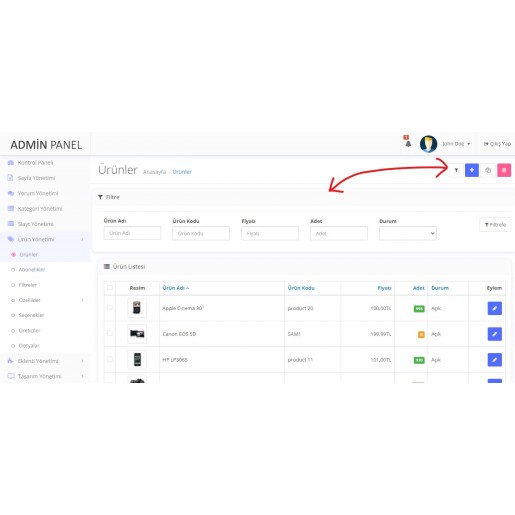Toggle the filter funnel toolbar button
515x515 pixels.
[x=456, y=170]
